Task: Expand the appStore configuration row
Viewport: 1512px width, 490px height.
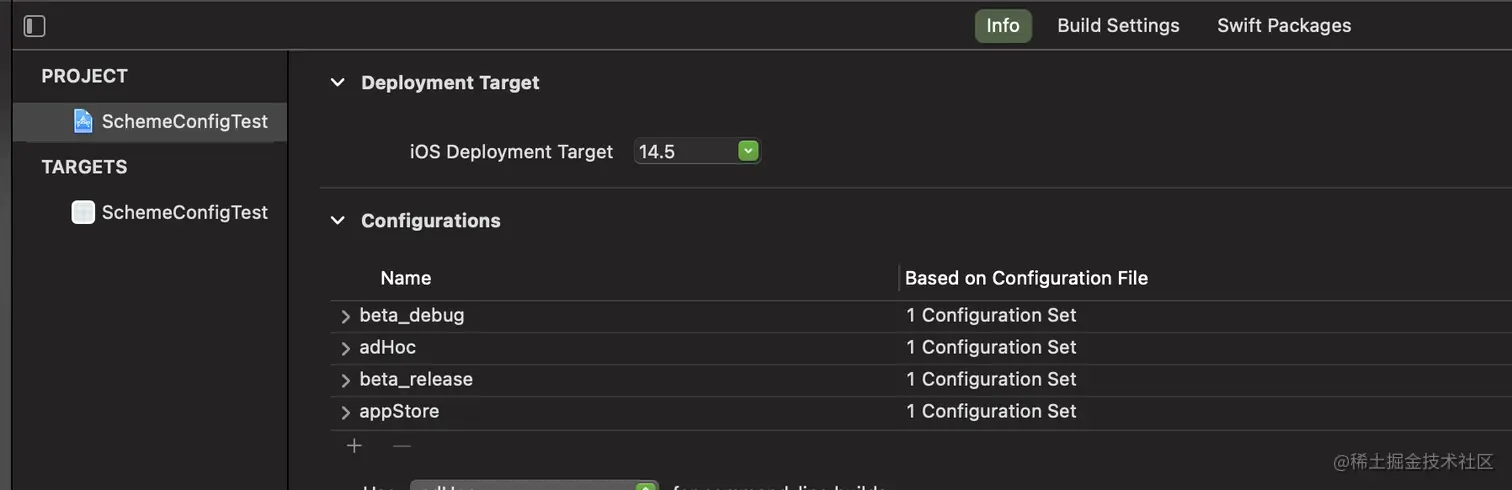Action: pyautogui.click(x=346, y=412)
